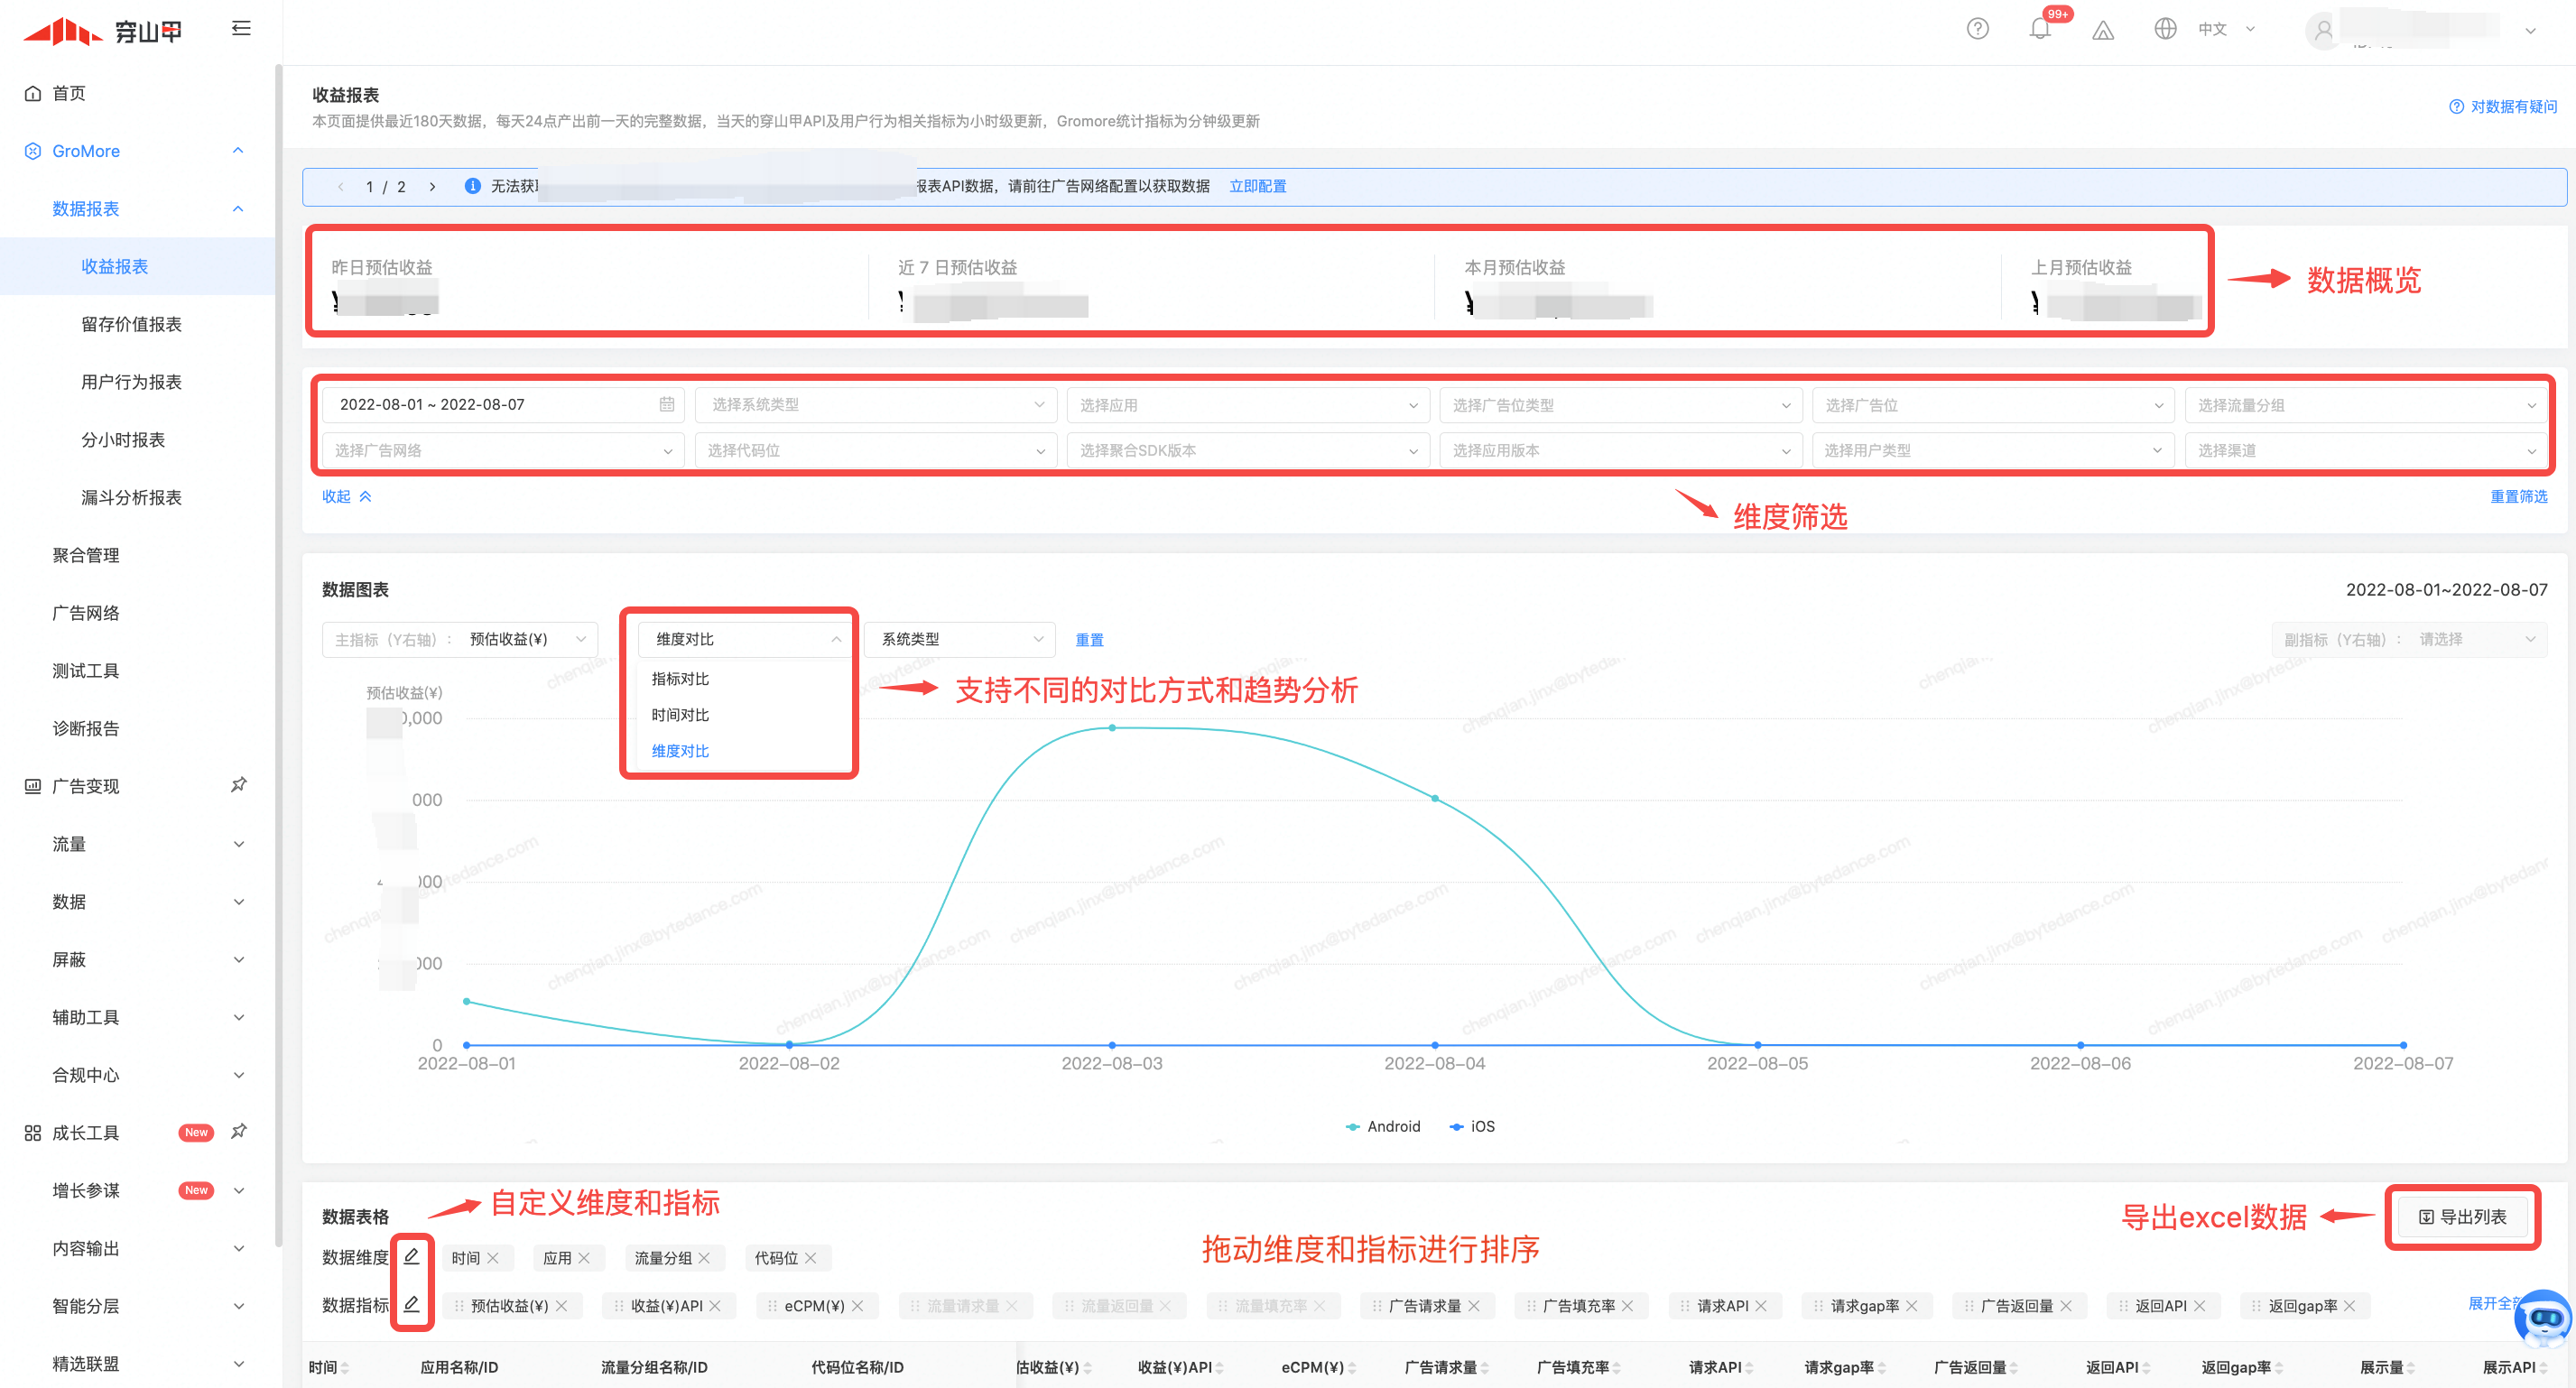The image size is (2576, 1388).
Task: Open 对数据有疑问 help link
Action: (2503, 106)
